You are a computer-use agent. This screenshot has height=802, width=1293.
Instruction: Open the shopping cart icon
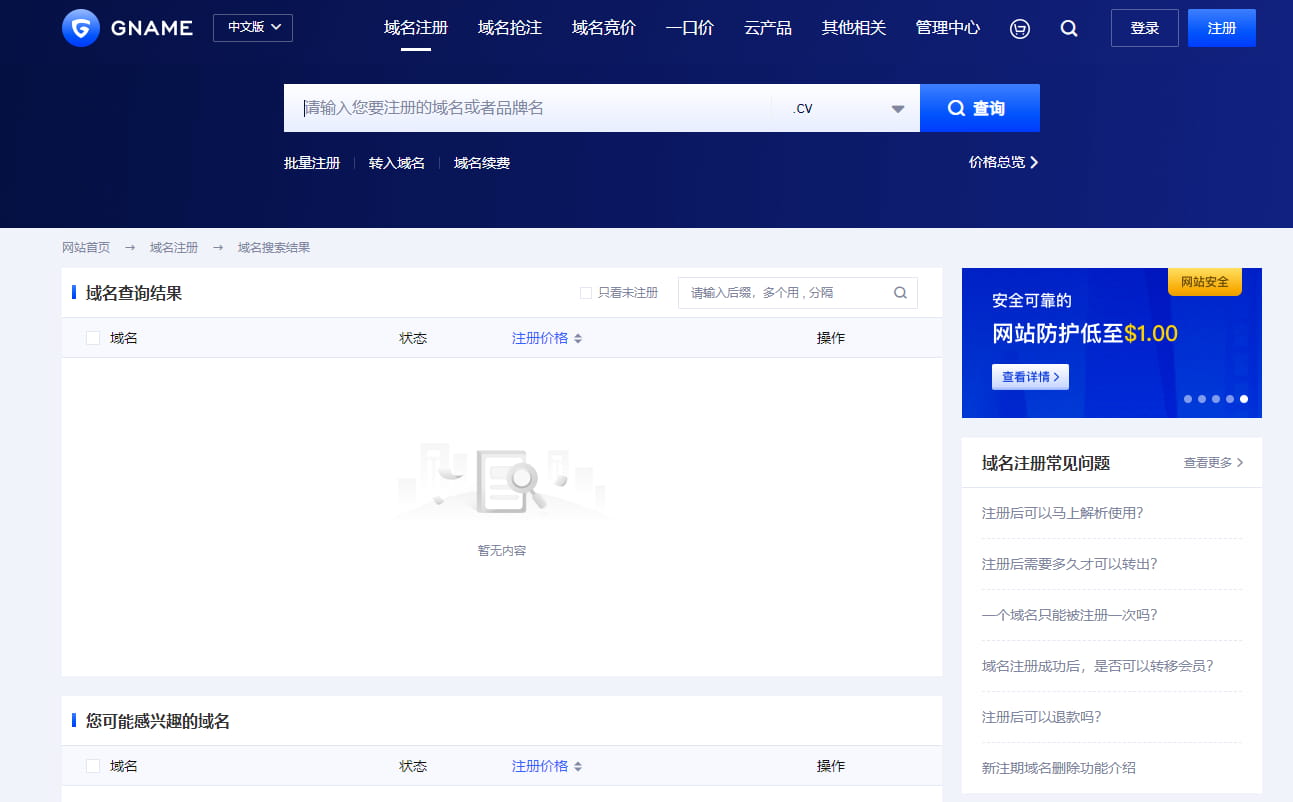pyautogui.click(x=1020, y=29)
